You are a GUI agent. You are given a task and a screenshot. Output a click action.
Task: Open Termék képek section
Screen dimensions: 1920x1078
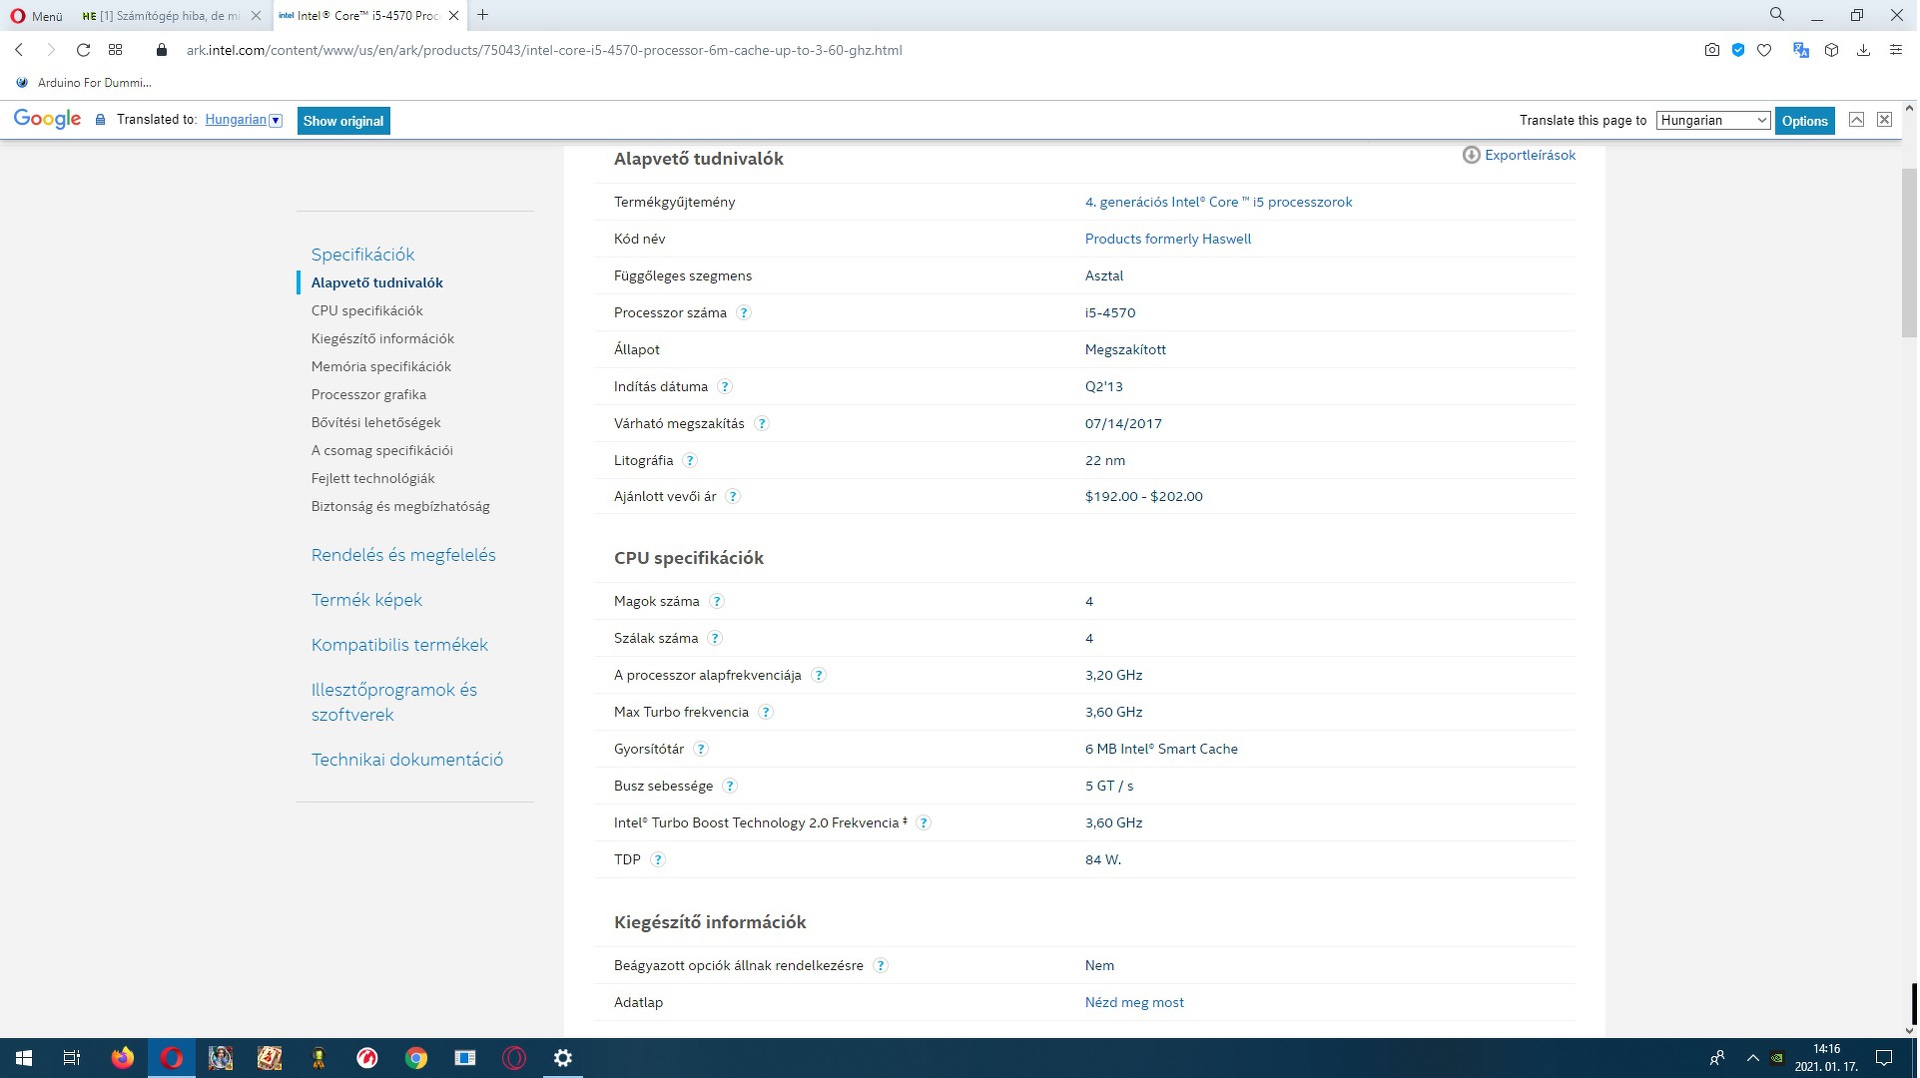point(367,600)
